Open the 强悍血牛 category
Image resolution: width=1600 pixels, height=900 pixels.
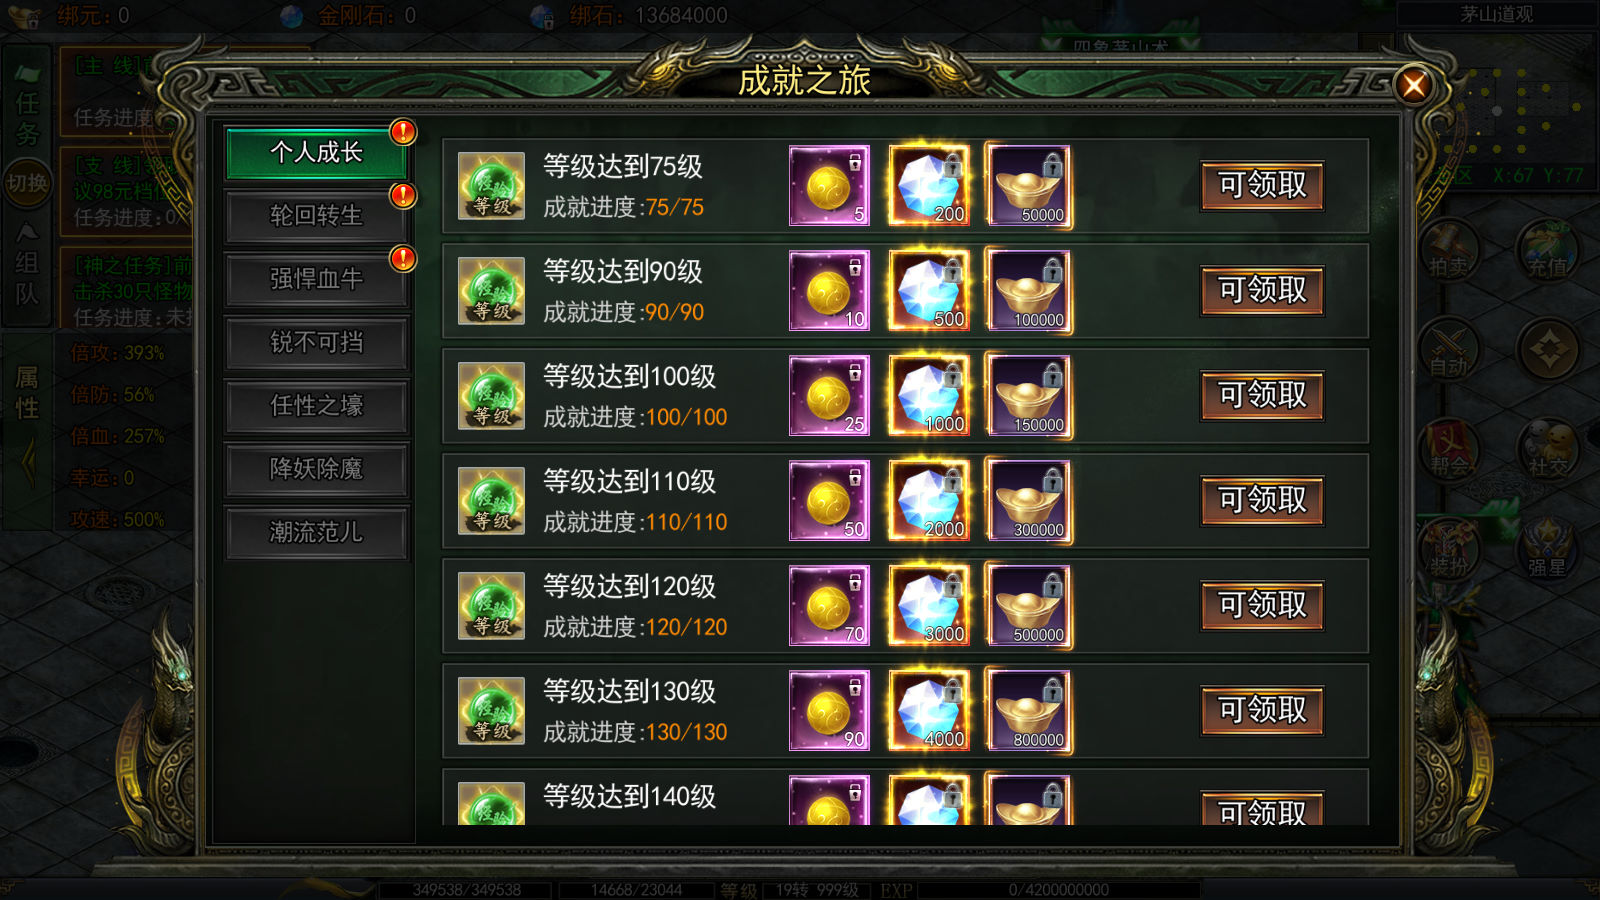coord(316,279)
